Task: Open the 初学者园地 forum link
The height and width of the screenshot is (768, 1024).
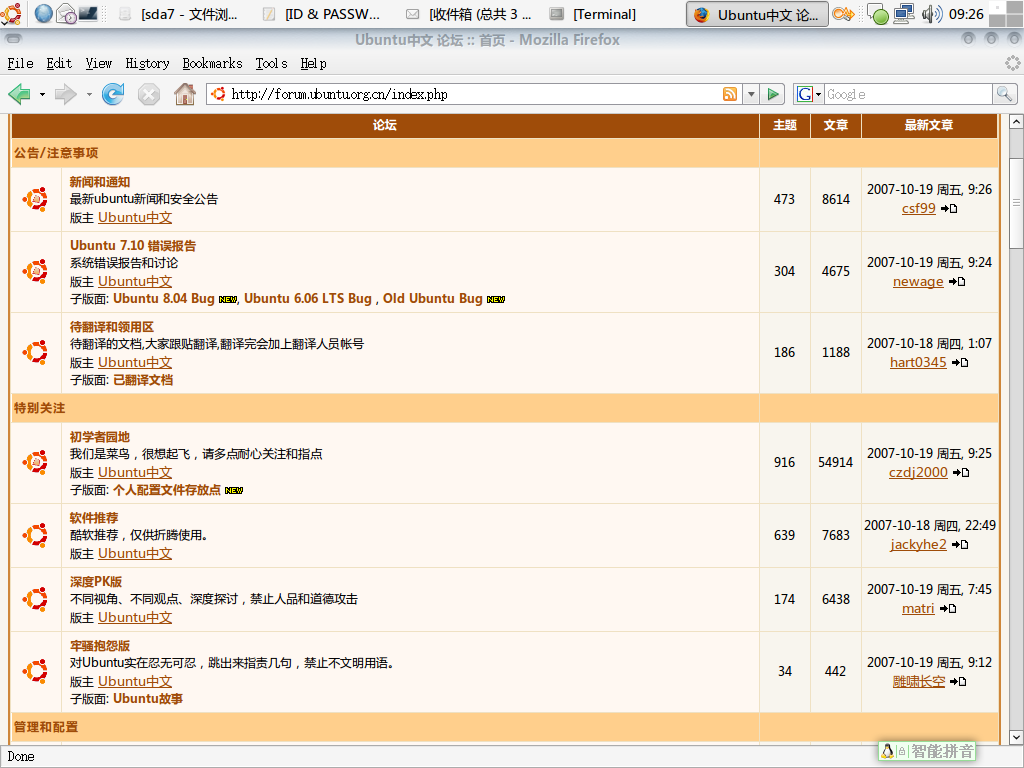Action: pyautogui.click(x=100, y=437)
